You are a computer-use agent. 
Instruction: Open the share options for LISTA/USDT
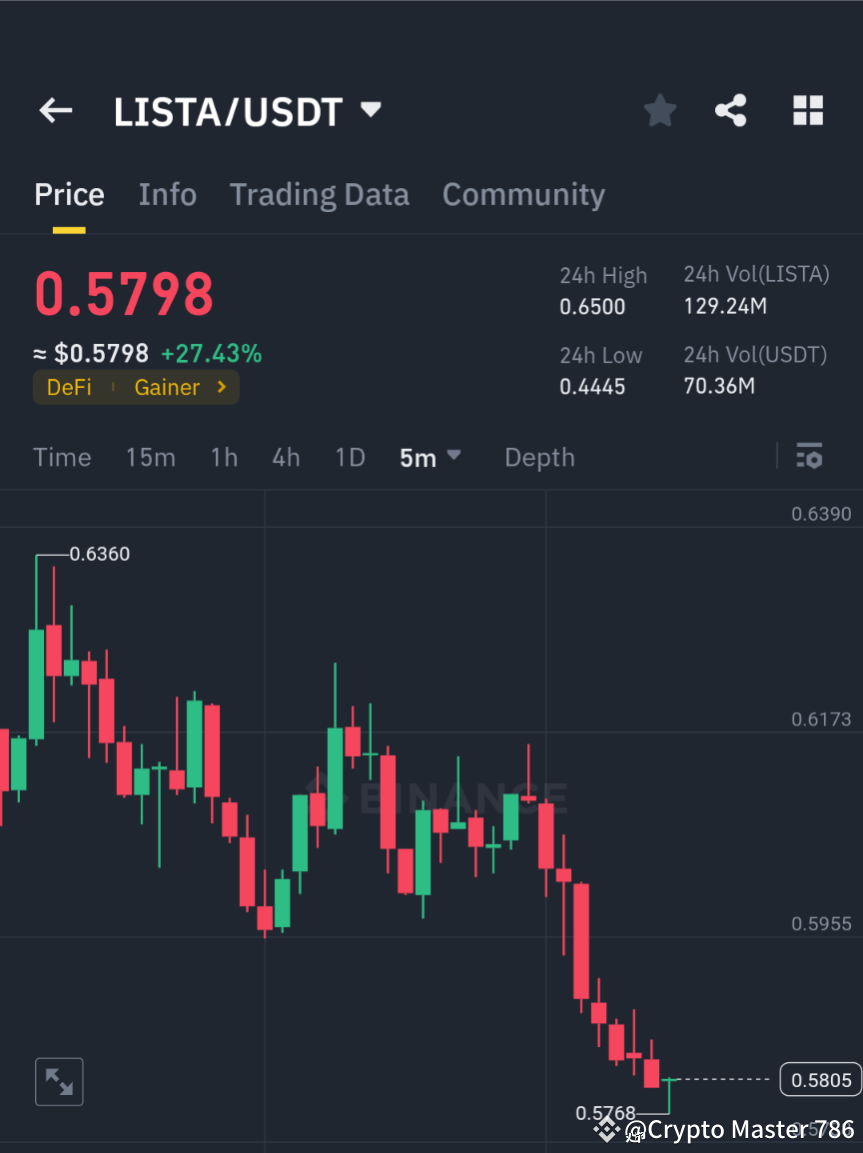click(731, 110)
